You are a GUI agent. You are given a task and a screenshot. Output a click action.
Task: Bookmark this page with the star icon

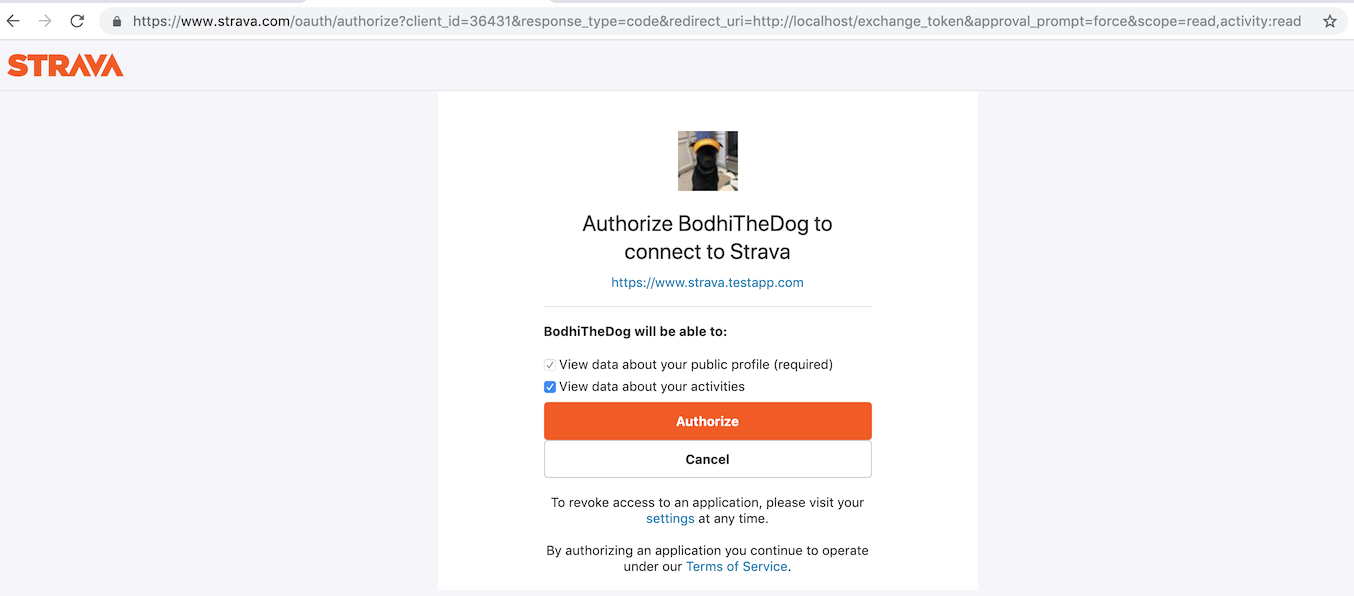(1329, 21)
